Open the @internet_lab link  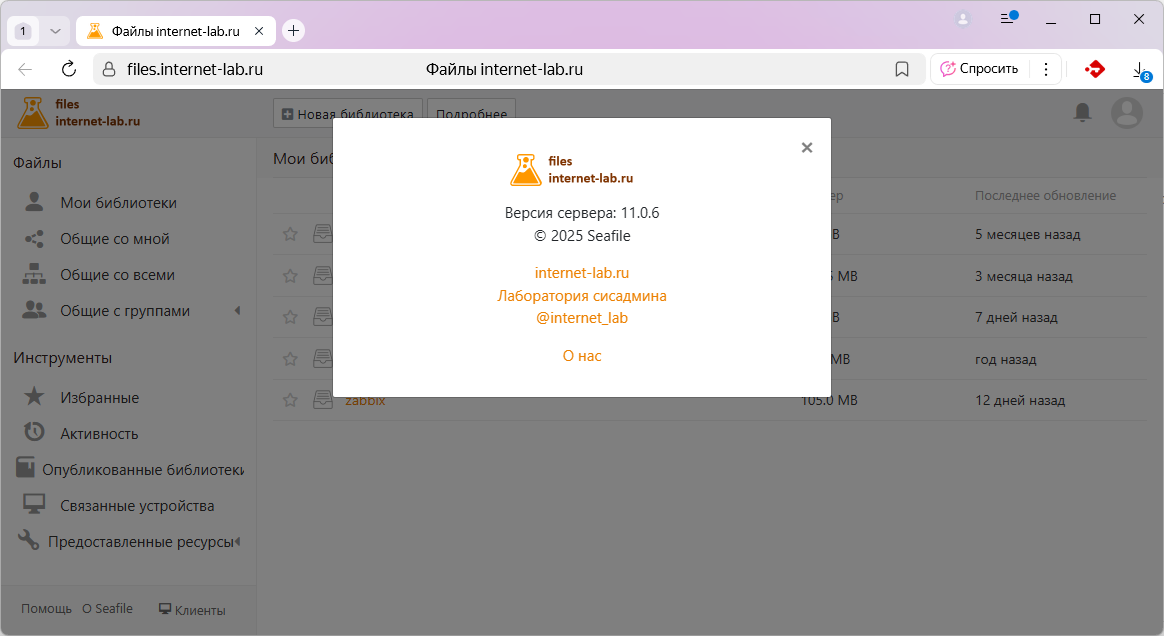pos(582,318)
